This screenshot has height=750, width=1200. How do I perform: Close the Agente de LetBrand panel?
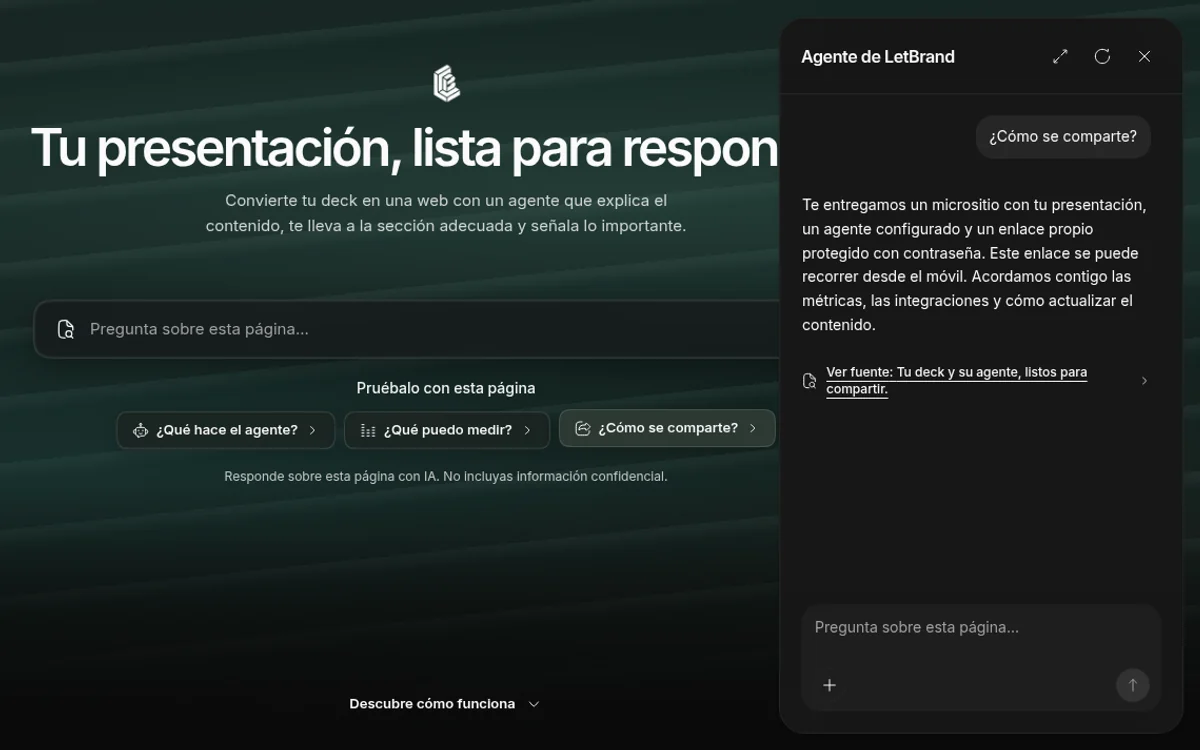click(x=1144, y=56)
